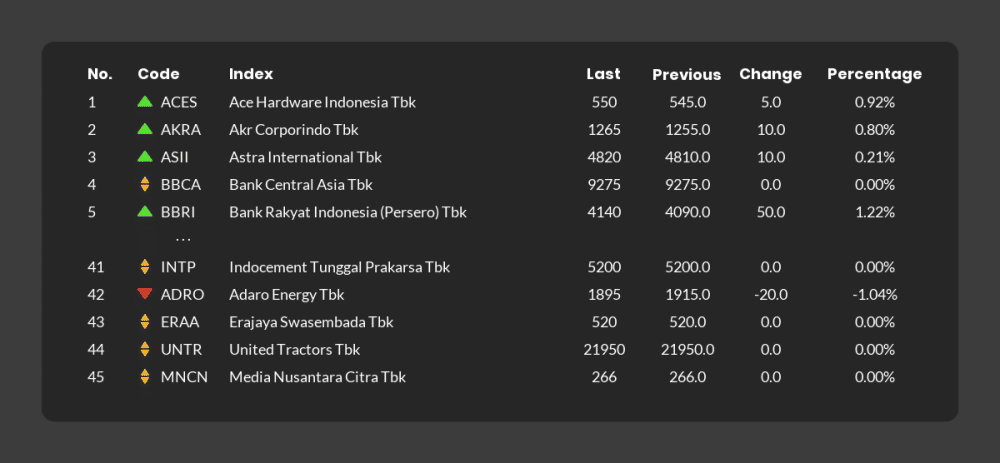Select the United Tractors Tbk row

(x=499, y=349)
